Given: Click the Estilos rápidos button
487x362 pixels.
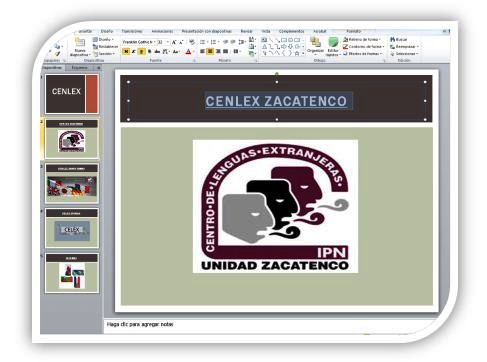Looking at the screenshot, I should pyautogui.click(x=333, y=47).
